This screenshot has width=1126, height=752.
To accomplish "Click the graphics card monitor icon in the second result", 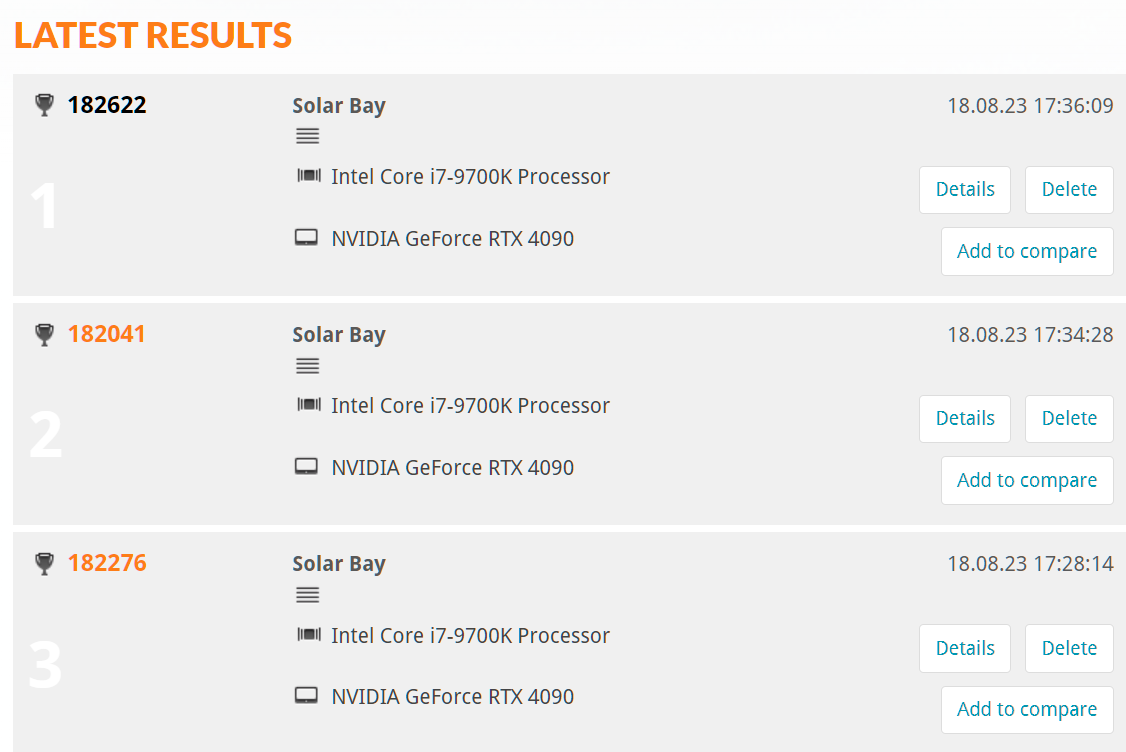I will [x=306, y=467].
